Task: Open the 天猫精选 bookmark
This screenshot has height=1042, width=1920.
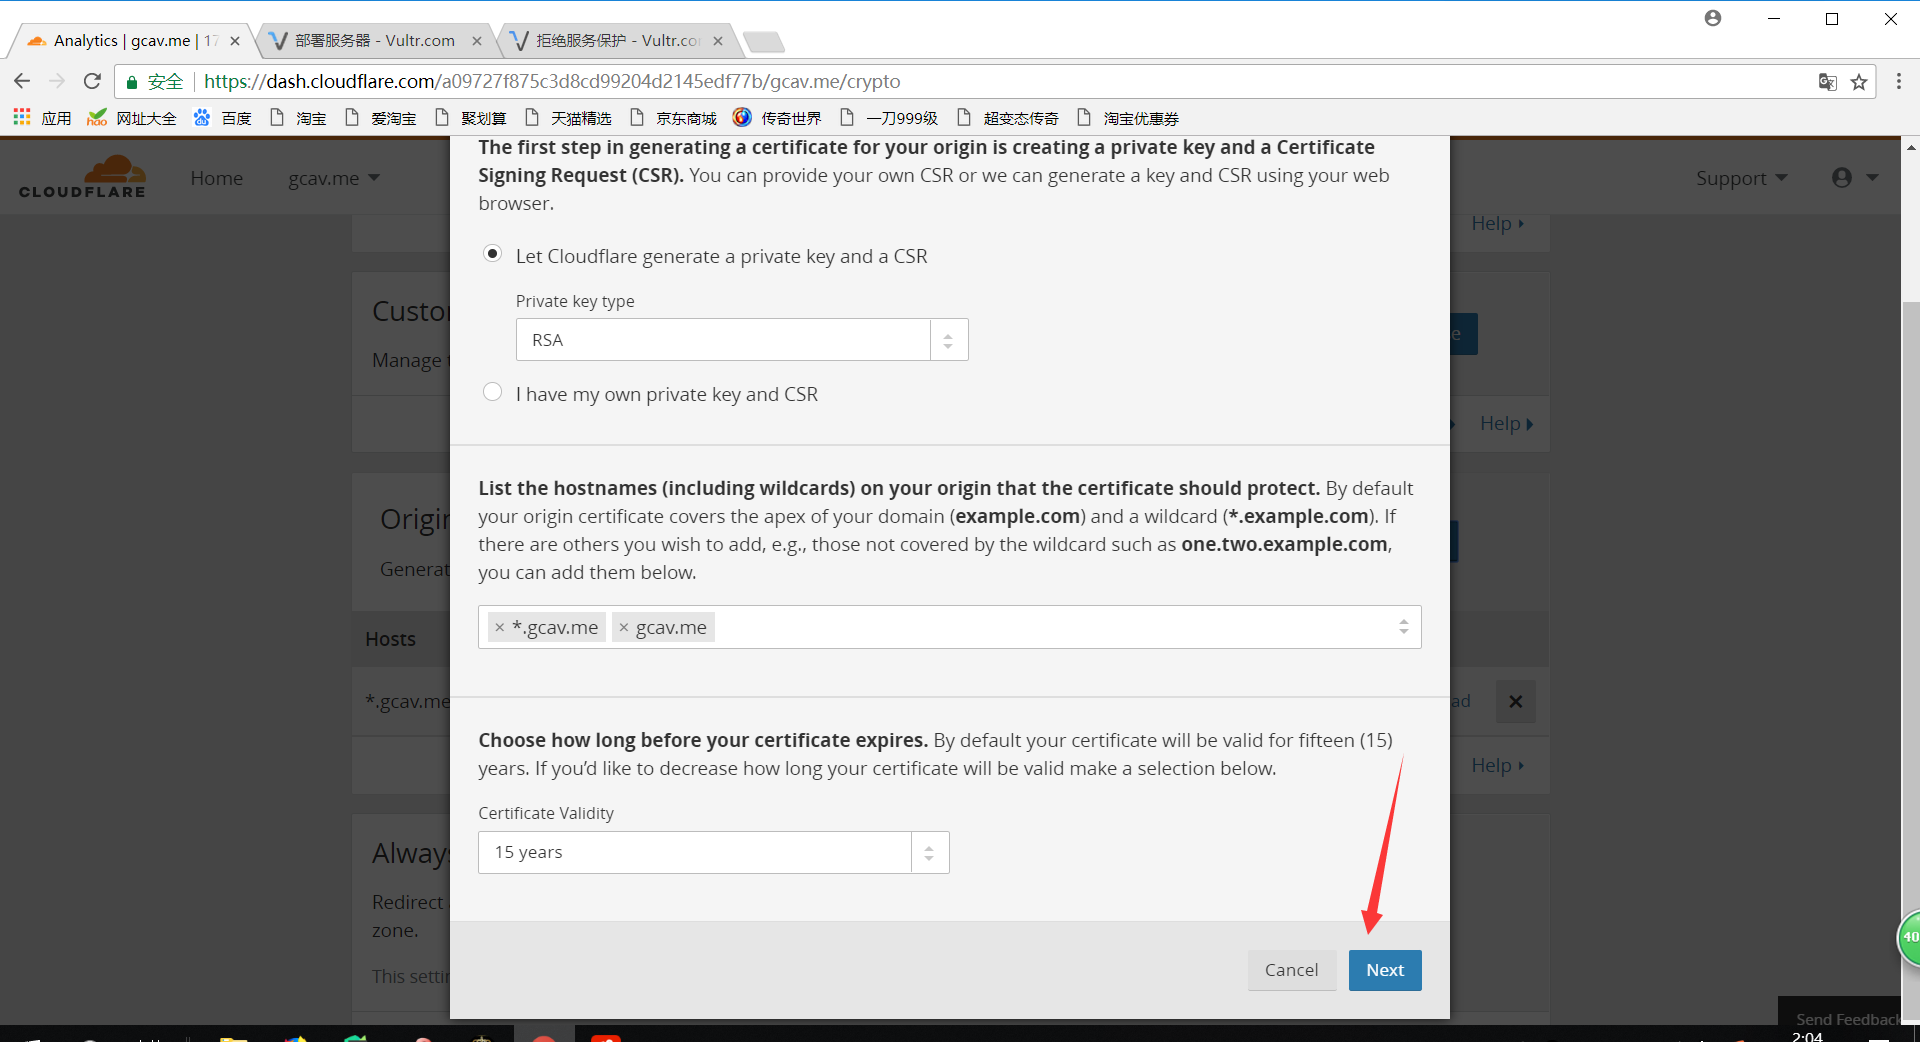Action: (x=567, y=118)
